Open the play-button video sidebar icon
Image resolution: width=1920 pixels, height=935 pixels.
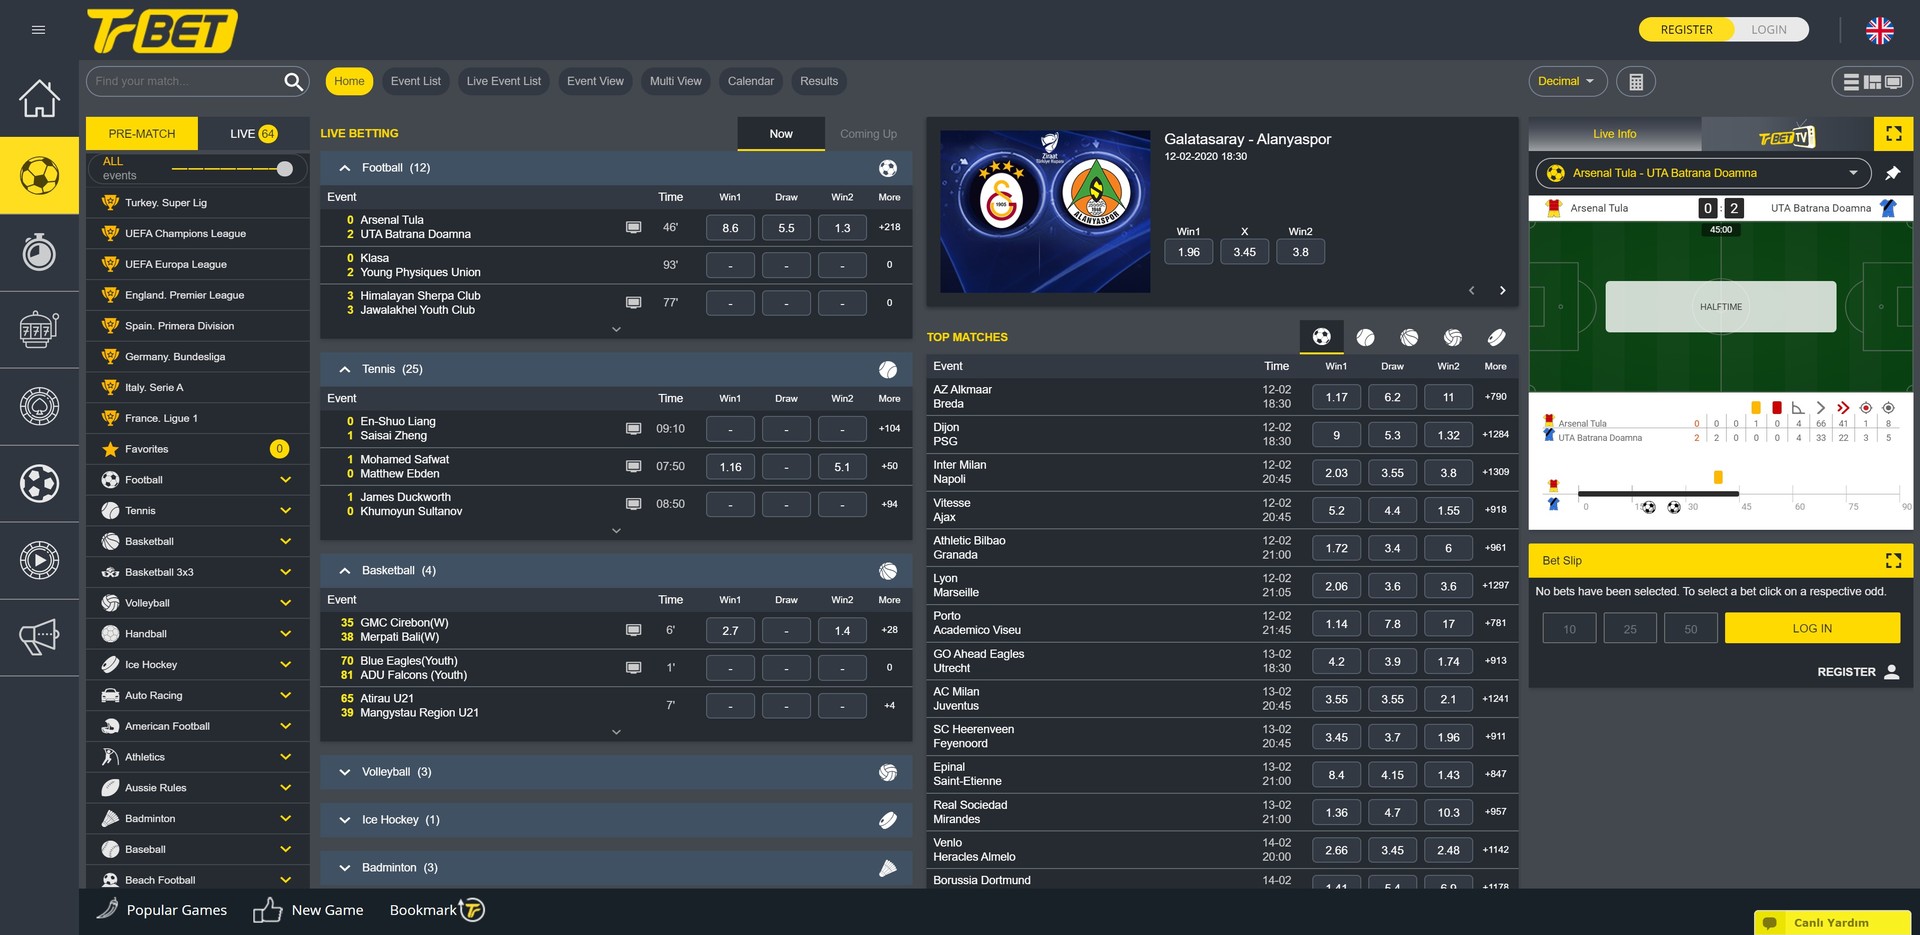(39, 560)
